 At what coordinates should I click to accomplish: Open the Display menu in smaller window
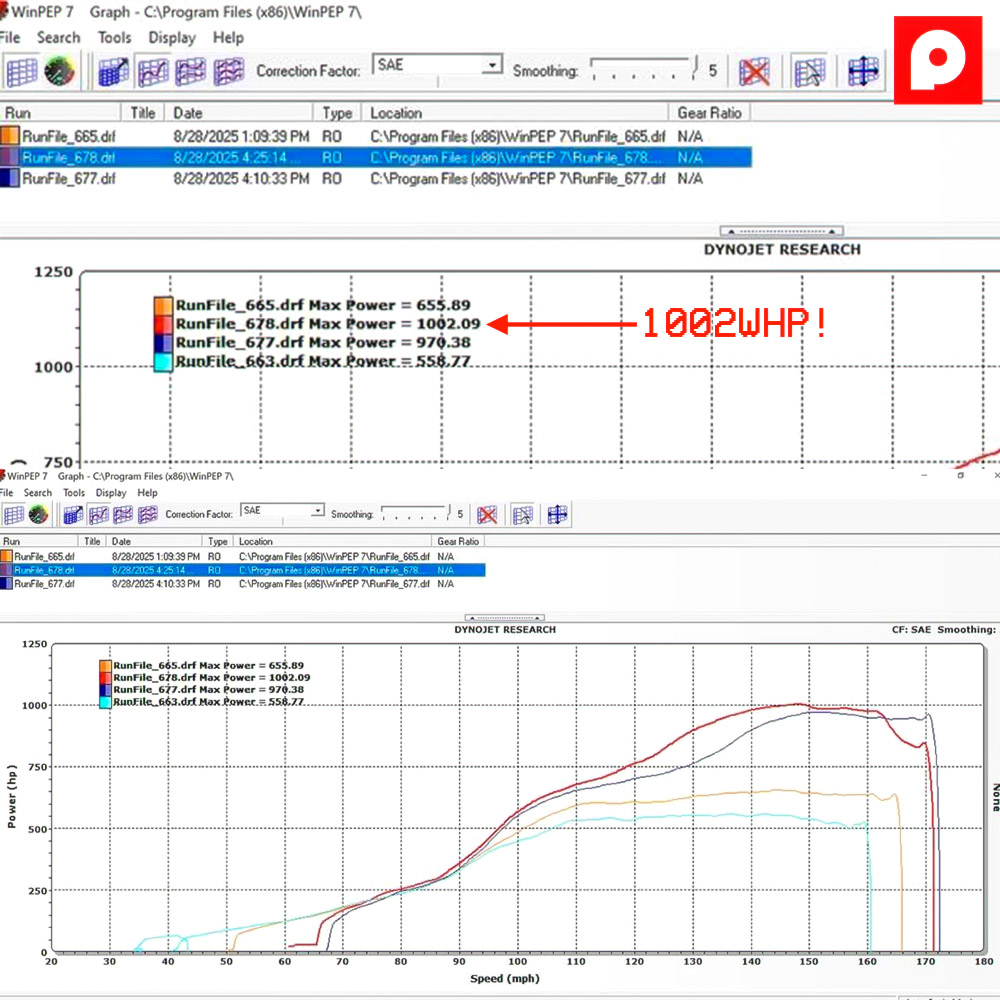[111, 493]
